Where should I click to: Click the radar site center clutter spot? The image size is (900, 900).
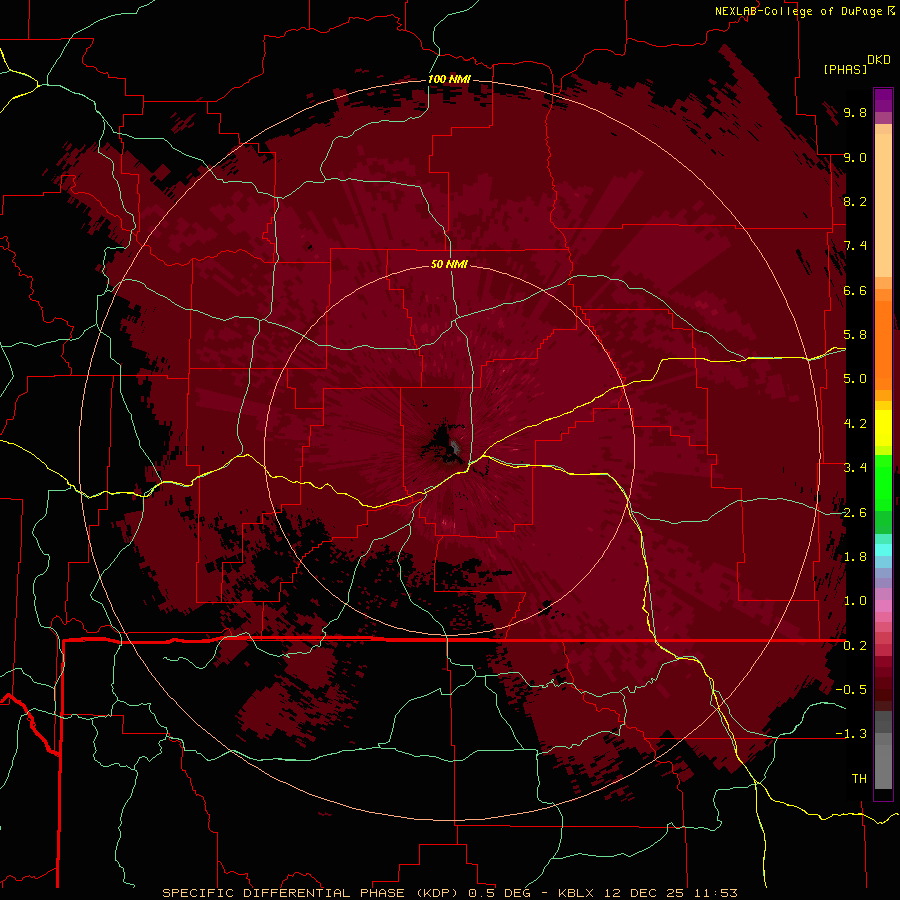[x=455, y=447]
